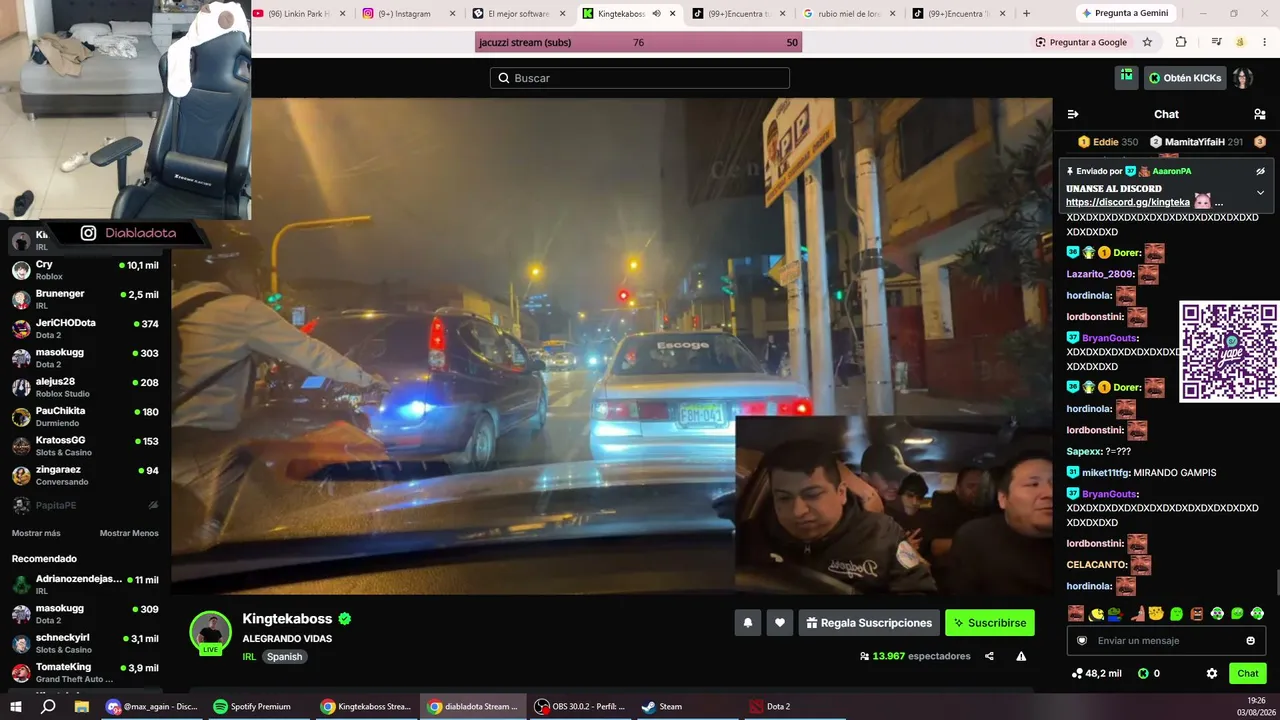Click the chat scrollbar thumb
The width and height of the screenshot is (1280, 720).
tap(1277, 582)
